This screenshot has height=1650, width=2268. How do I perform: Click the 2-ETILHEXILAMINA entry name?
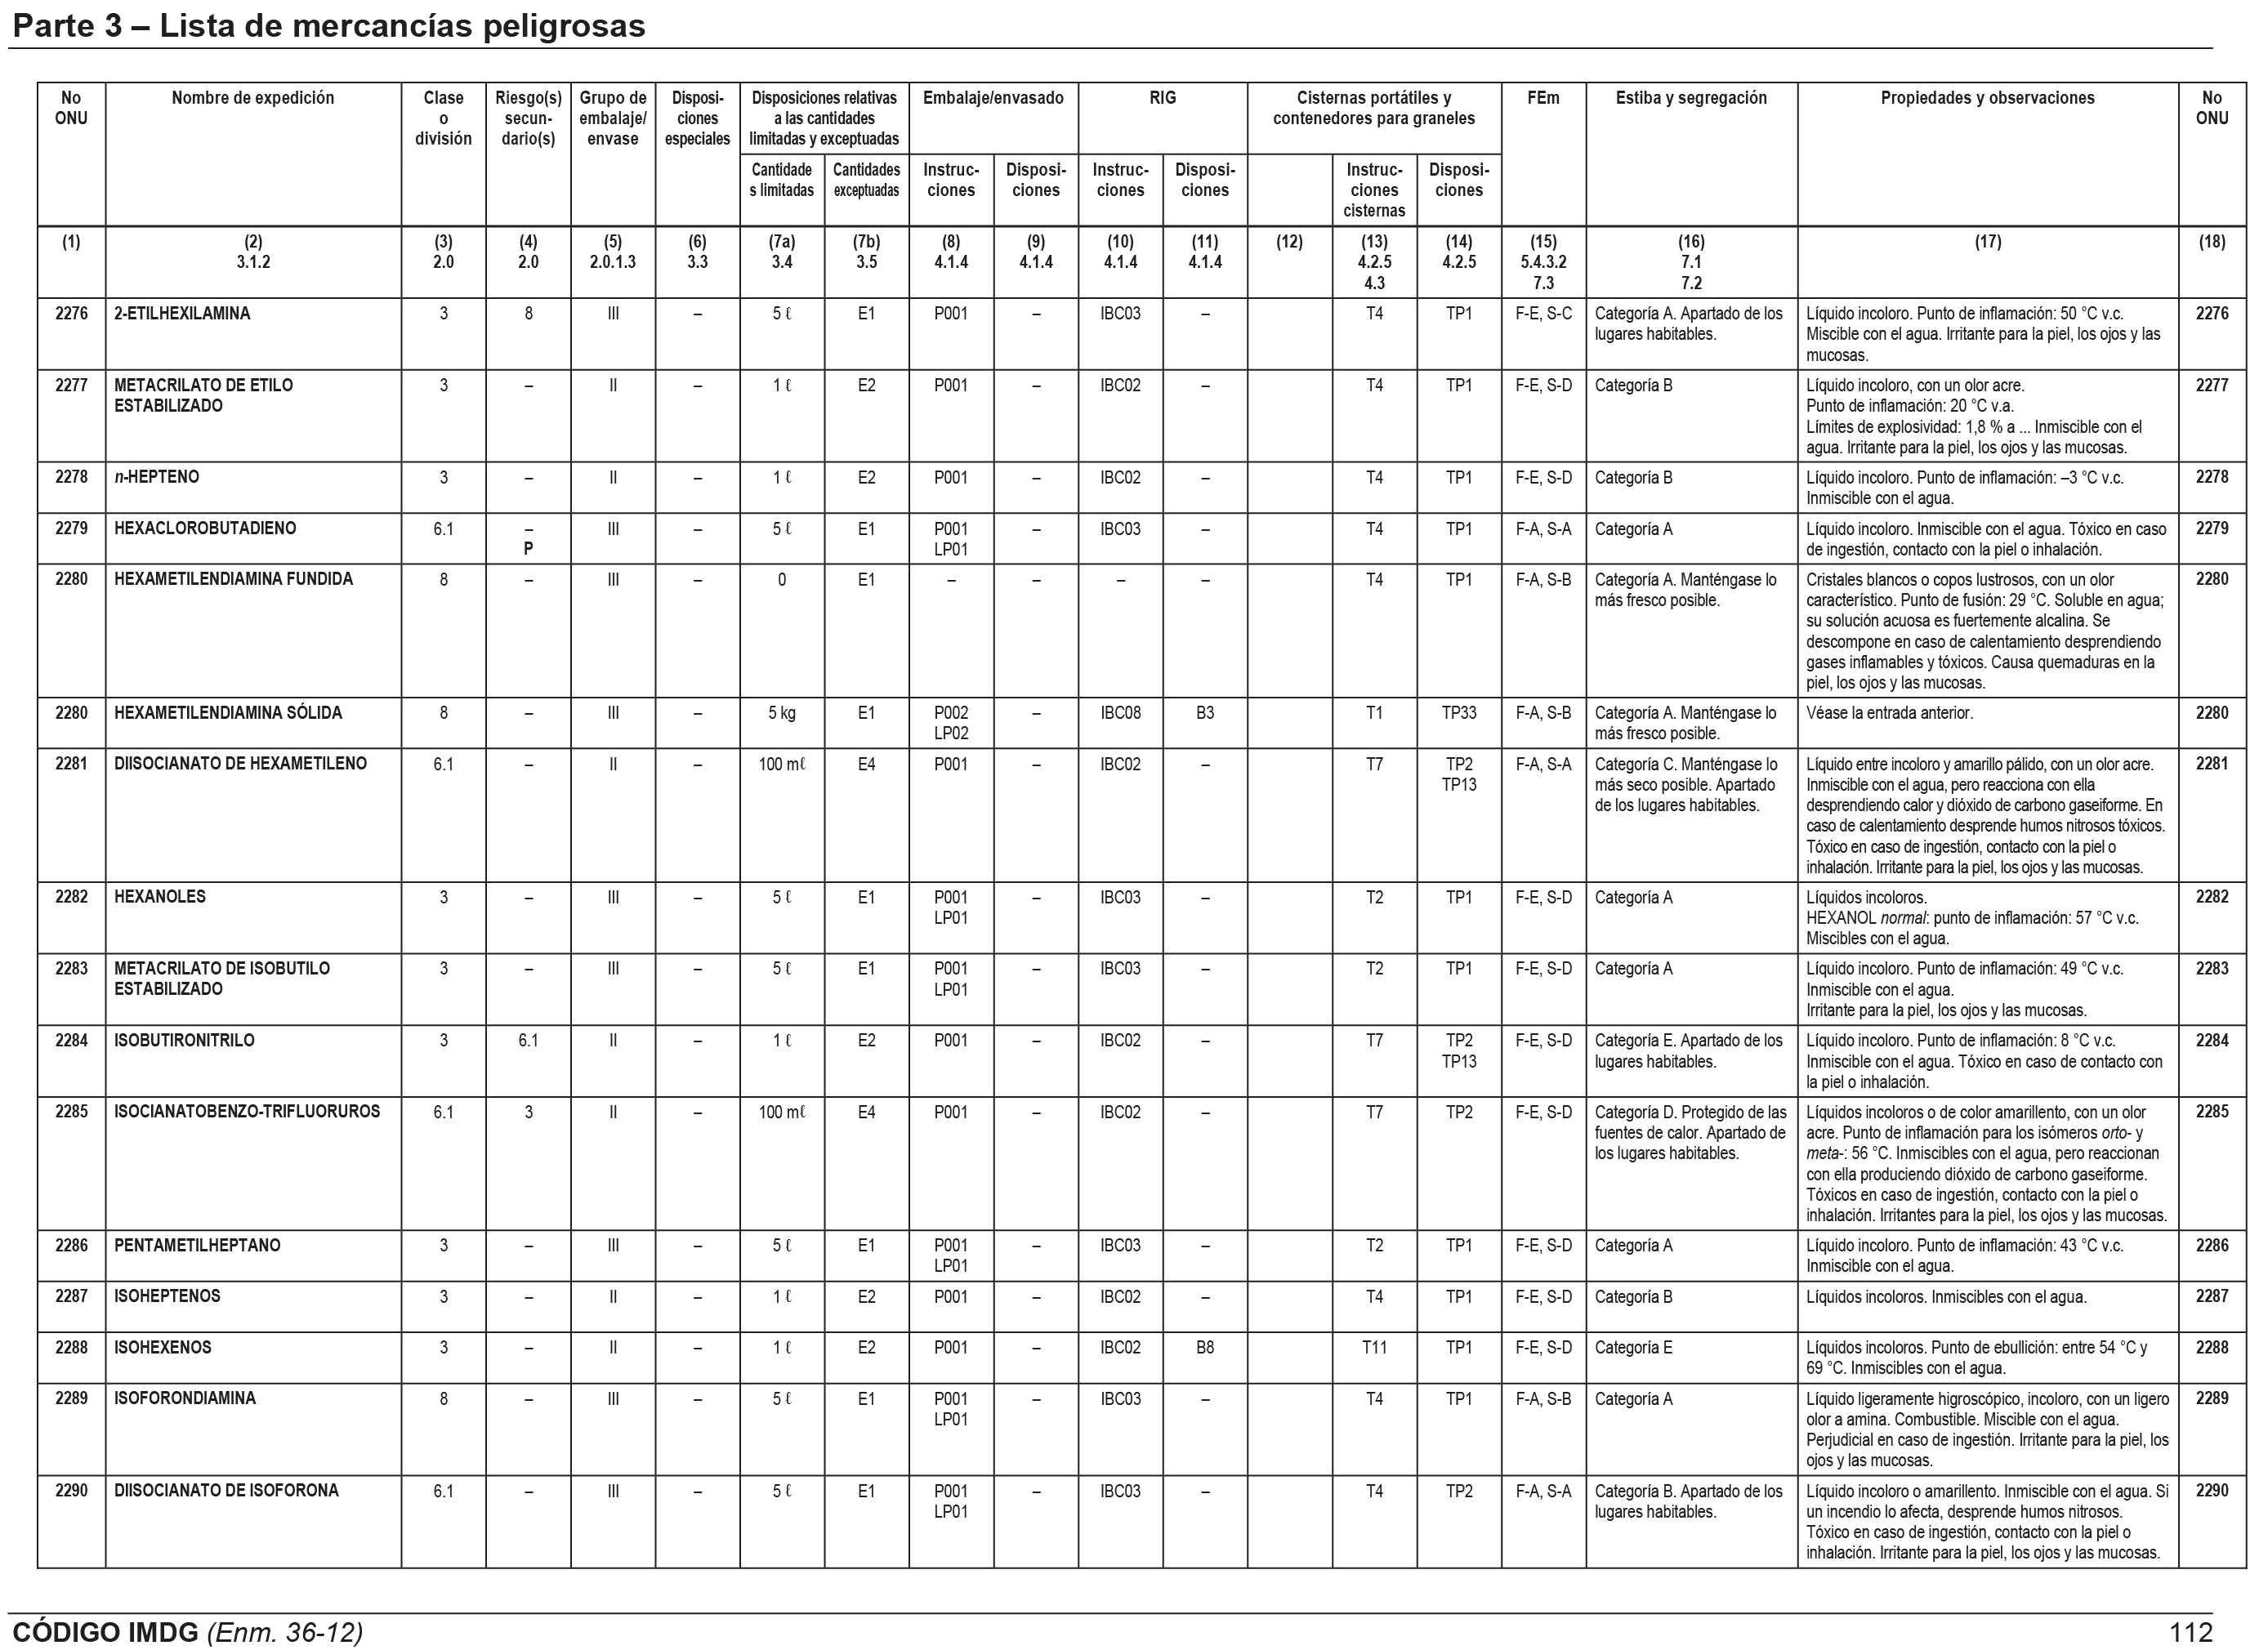(x=182, y=313)
